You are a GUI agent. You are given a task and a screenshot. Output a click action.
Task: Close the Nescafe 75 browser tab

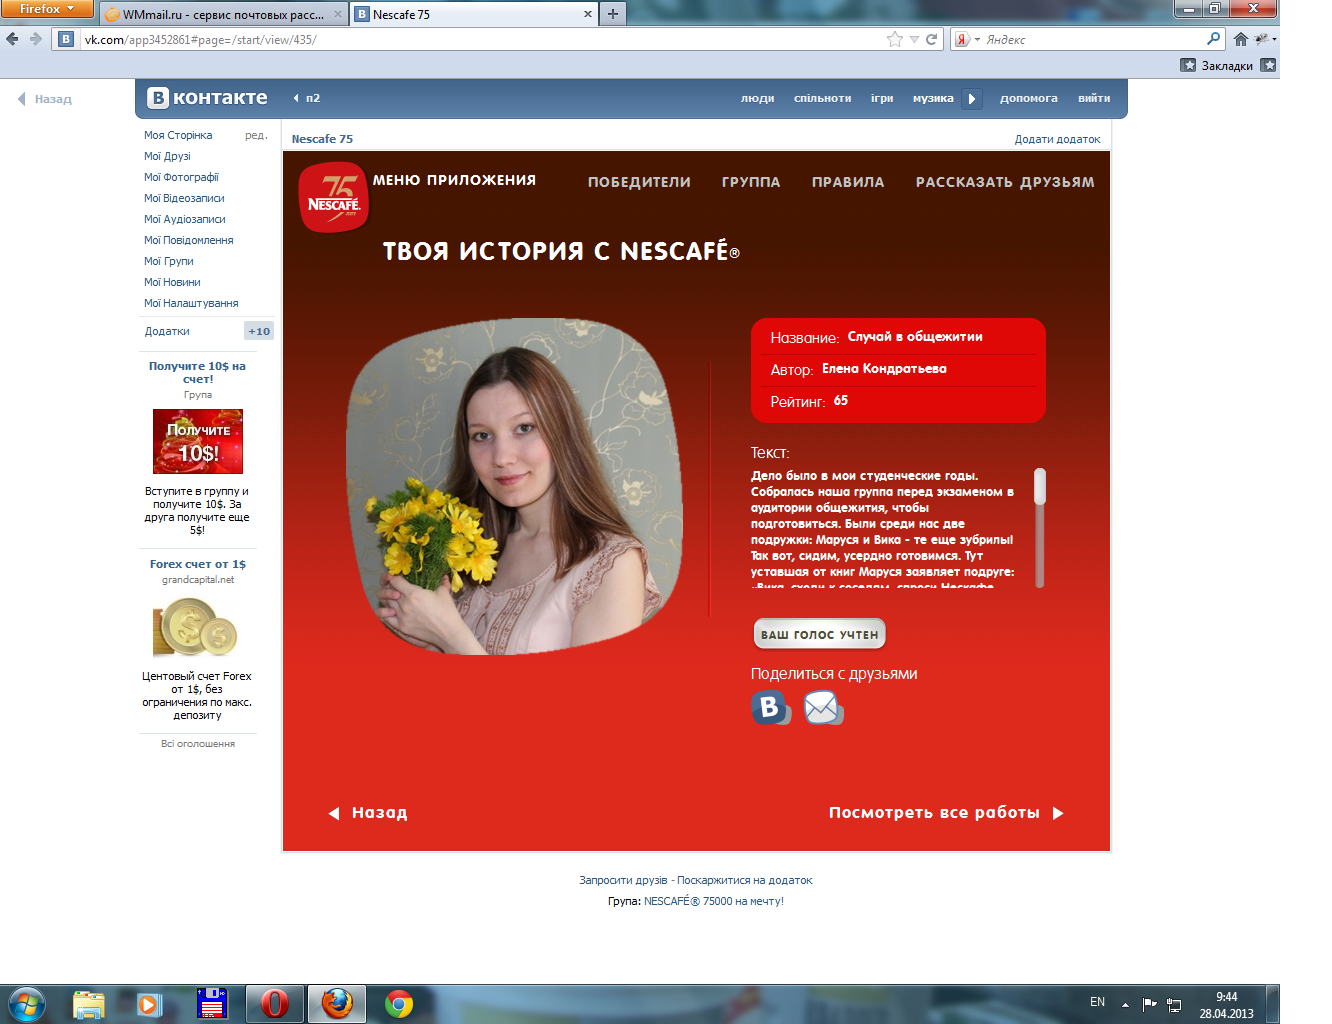(587, 14)
